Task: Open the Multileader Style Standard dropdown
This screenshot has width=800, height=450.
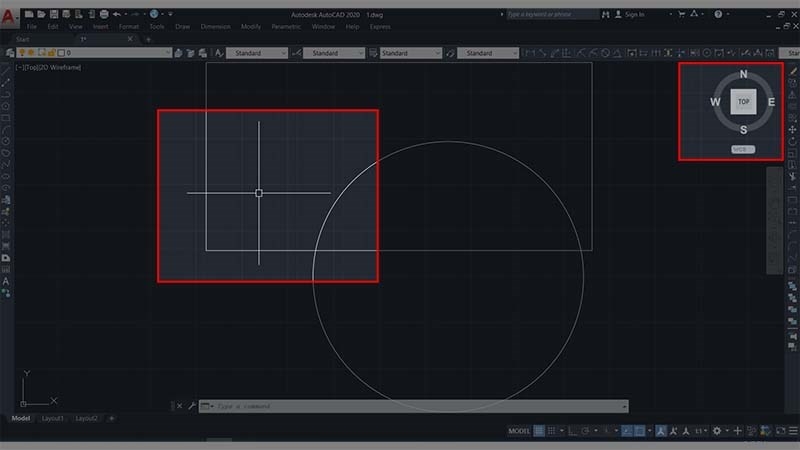Action: point(488,53)
